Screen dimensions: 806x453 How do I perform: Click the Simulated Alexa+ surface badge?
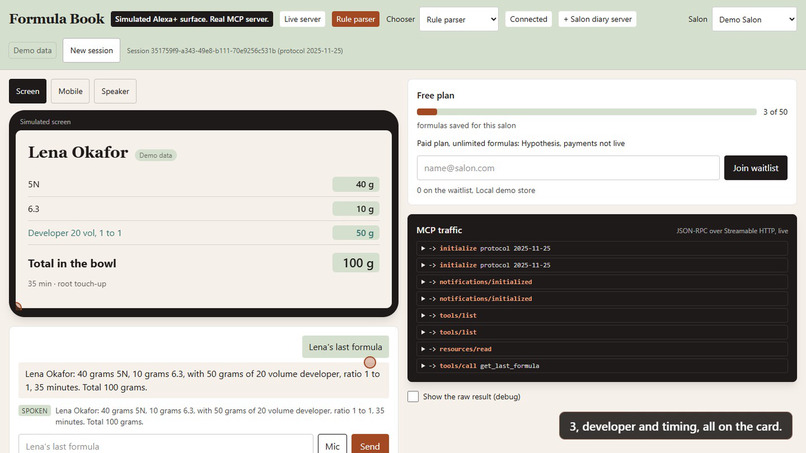coord(192,19)
